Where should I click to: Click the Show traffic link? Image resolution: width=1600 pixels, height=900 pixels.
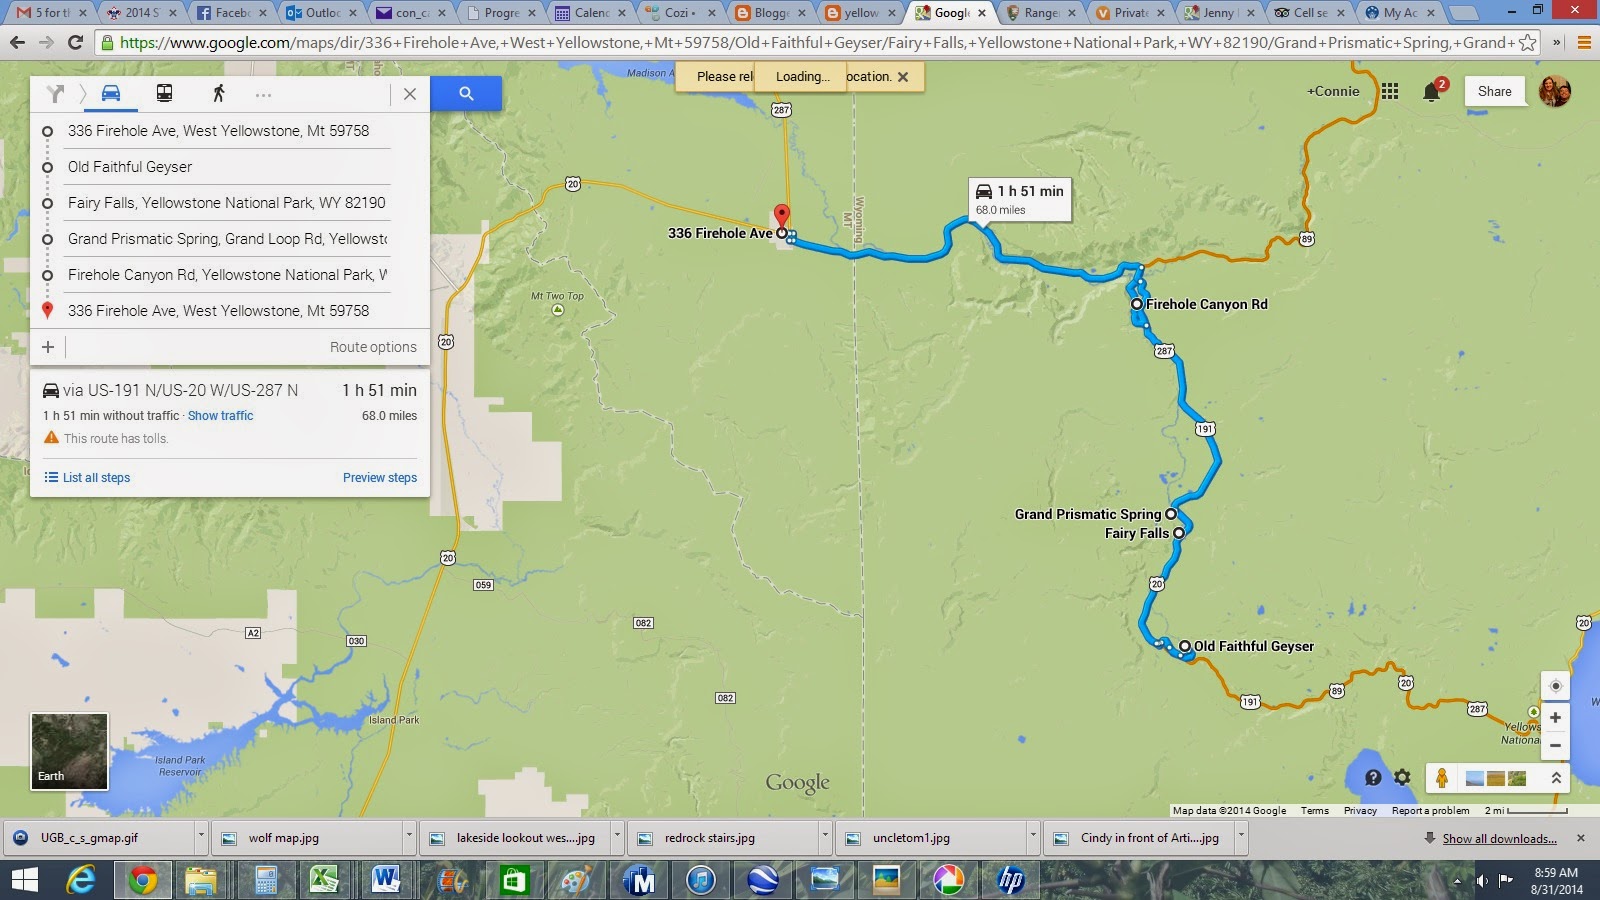click(221, 416)
